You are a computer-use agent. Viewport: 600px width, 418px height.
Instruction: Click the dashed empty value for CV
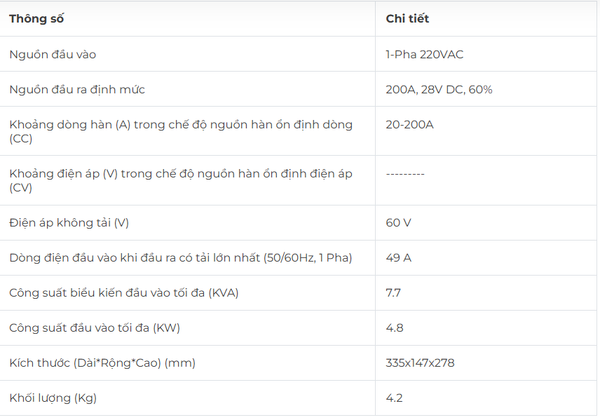tap(405, 174)
